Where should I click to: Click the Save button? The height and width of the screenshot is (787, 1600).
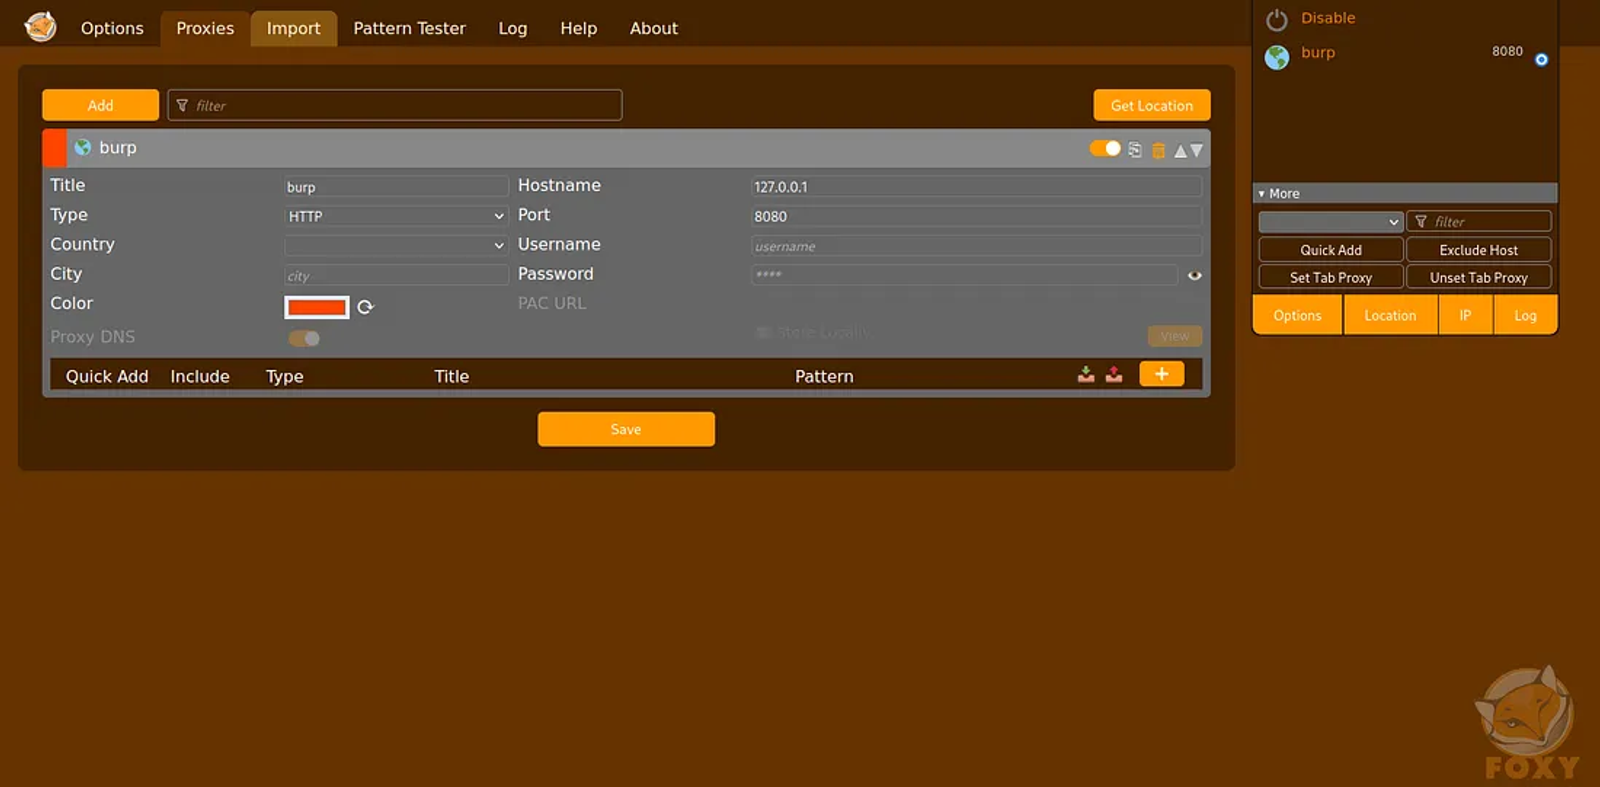click(x=626, y=429)
